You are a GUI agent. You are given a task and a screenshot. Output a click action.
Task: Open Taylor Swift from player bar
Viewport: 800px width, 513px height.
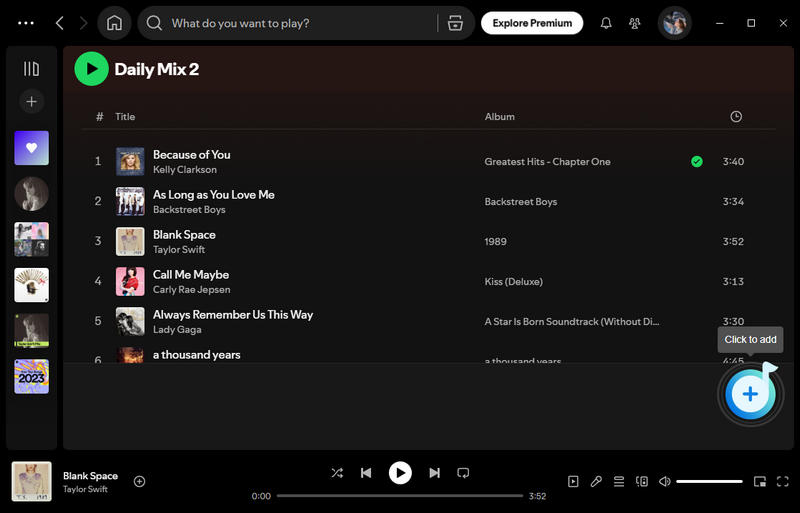point(85,489)
